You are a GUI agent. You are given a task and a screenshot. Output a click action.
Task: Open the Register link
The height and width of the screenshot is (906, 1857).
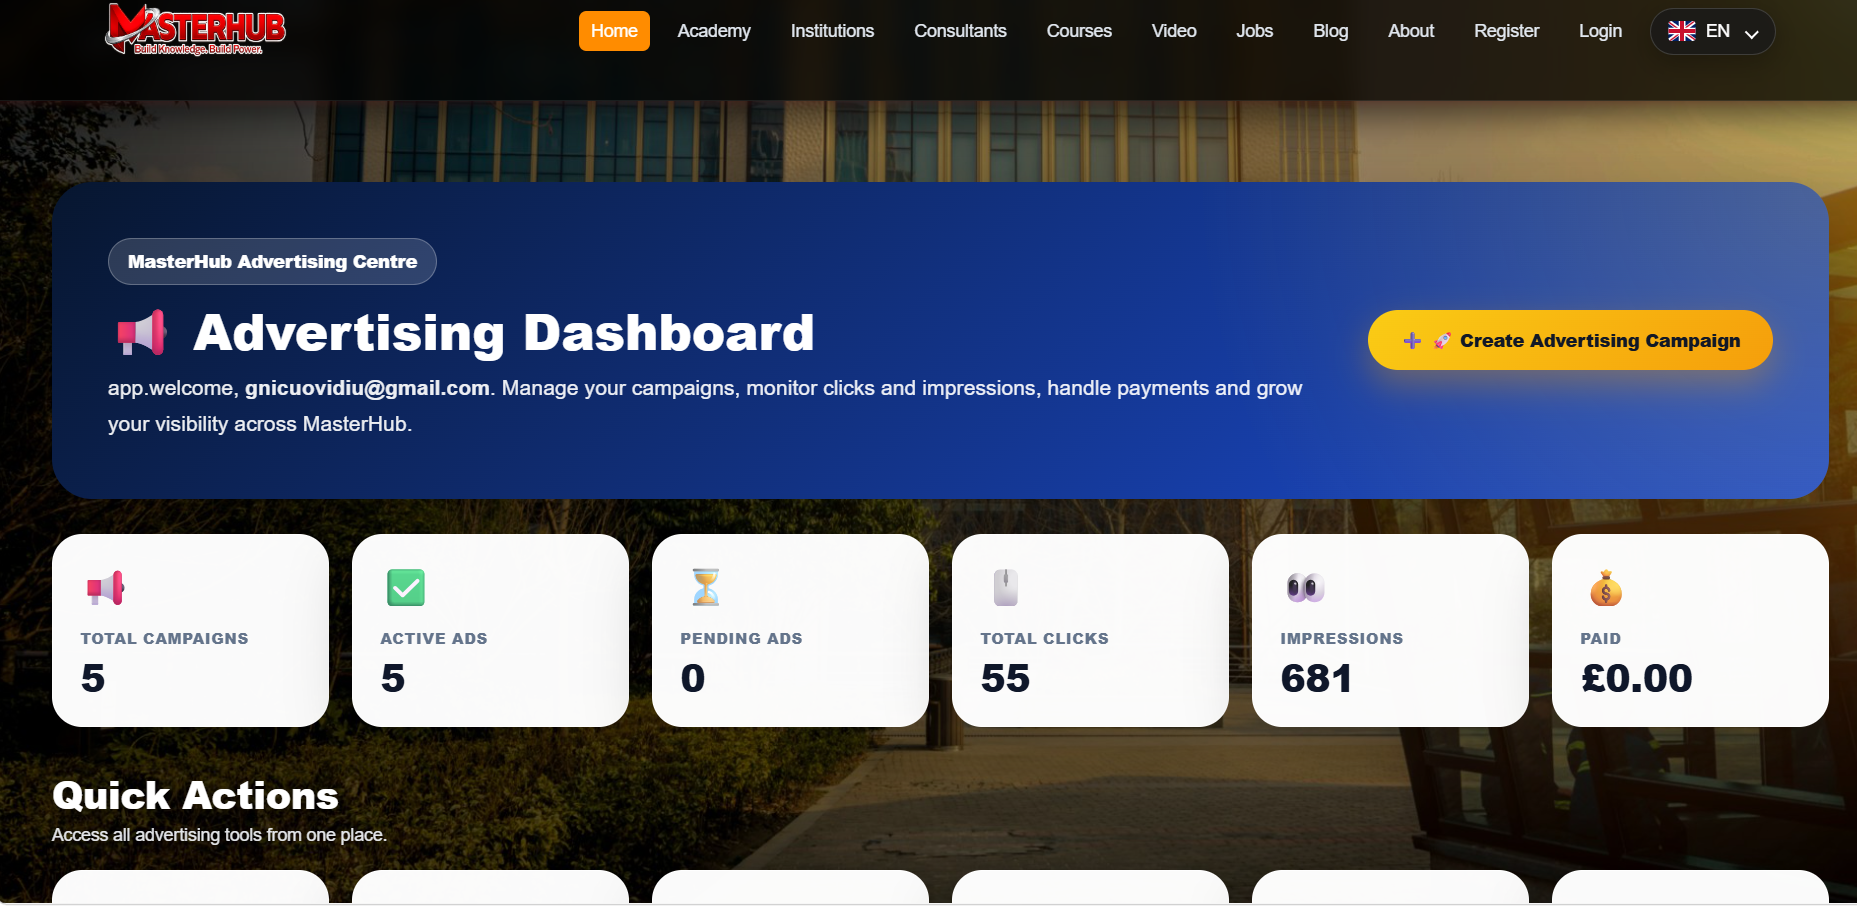coord(1506,31)
